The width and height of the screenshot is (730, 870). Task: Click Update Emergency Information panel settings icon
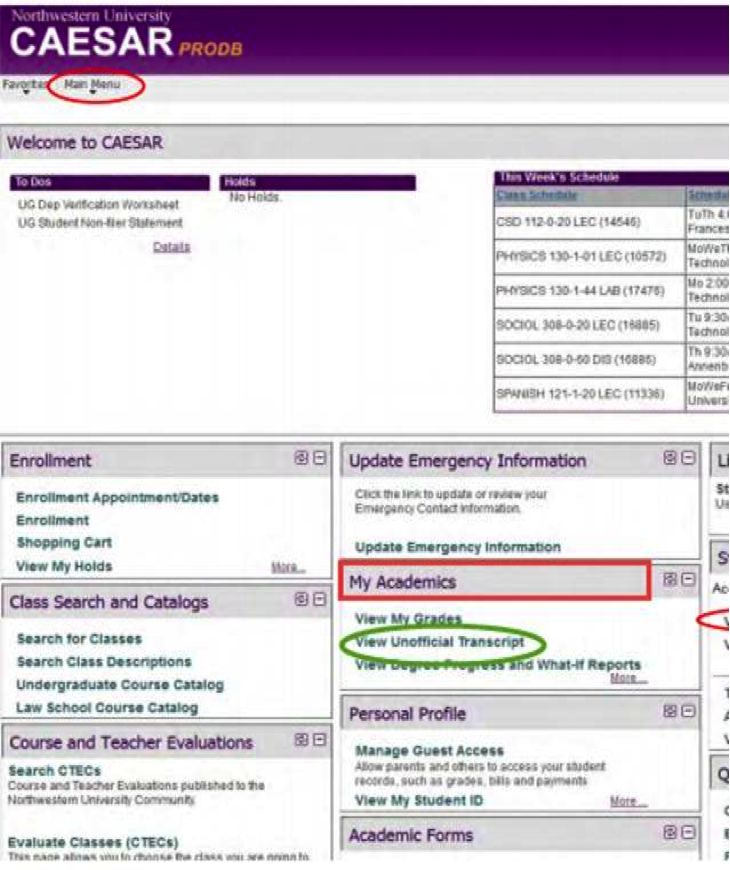click(670, 458)
